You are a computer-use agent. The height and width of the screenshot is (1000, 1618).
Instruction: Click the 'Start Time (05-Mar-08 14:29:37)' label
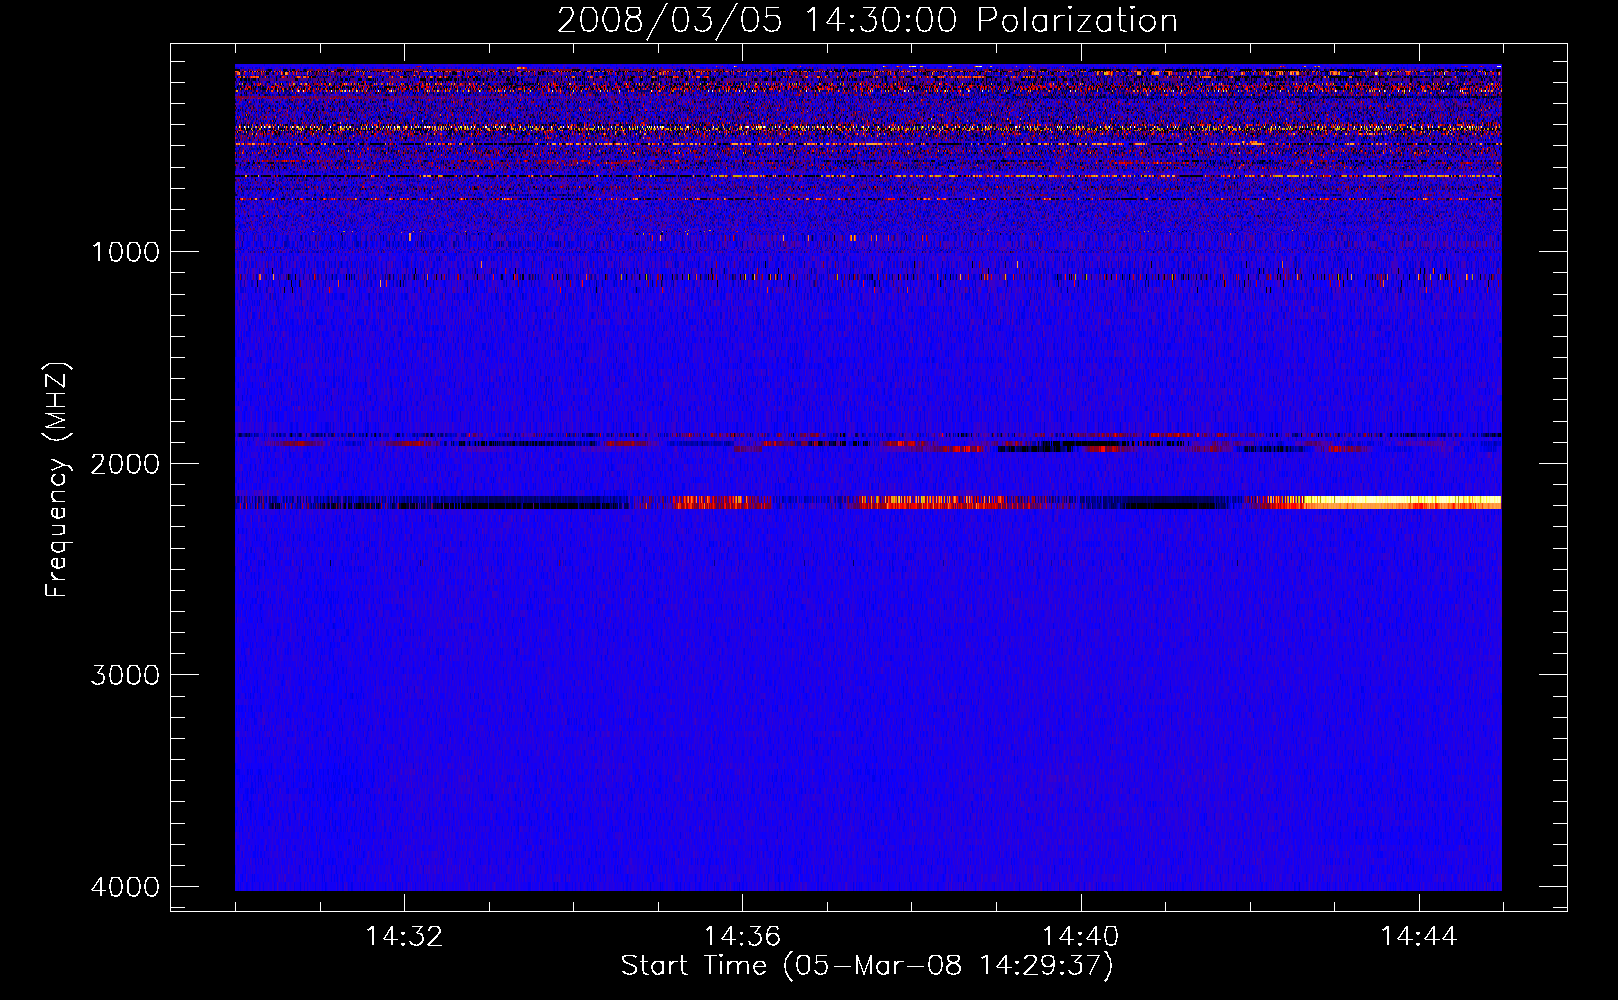pyautogui.click(x=867, y=966)
